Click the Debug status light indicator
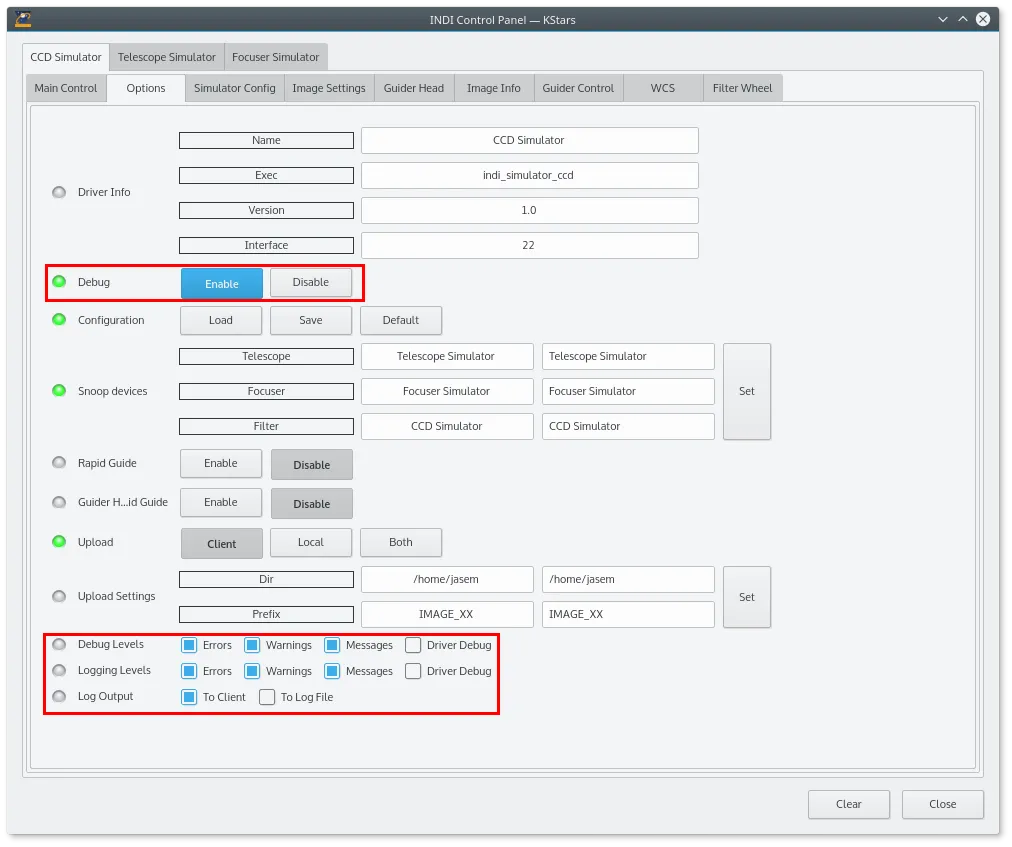 pyautogui.click(x=59, y=281)
